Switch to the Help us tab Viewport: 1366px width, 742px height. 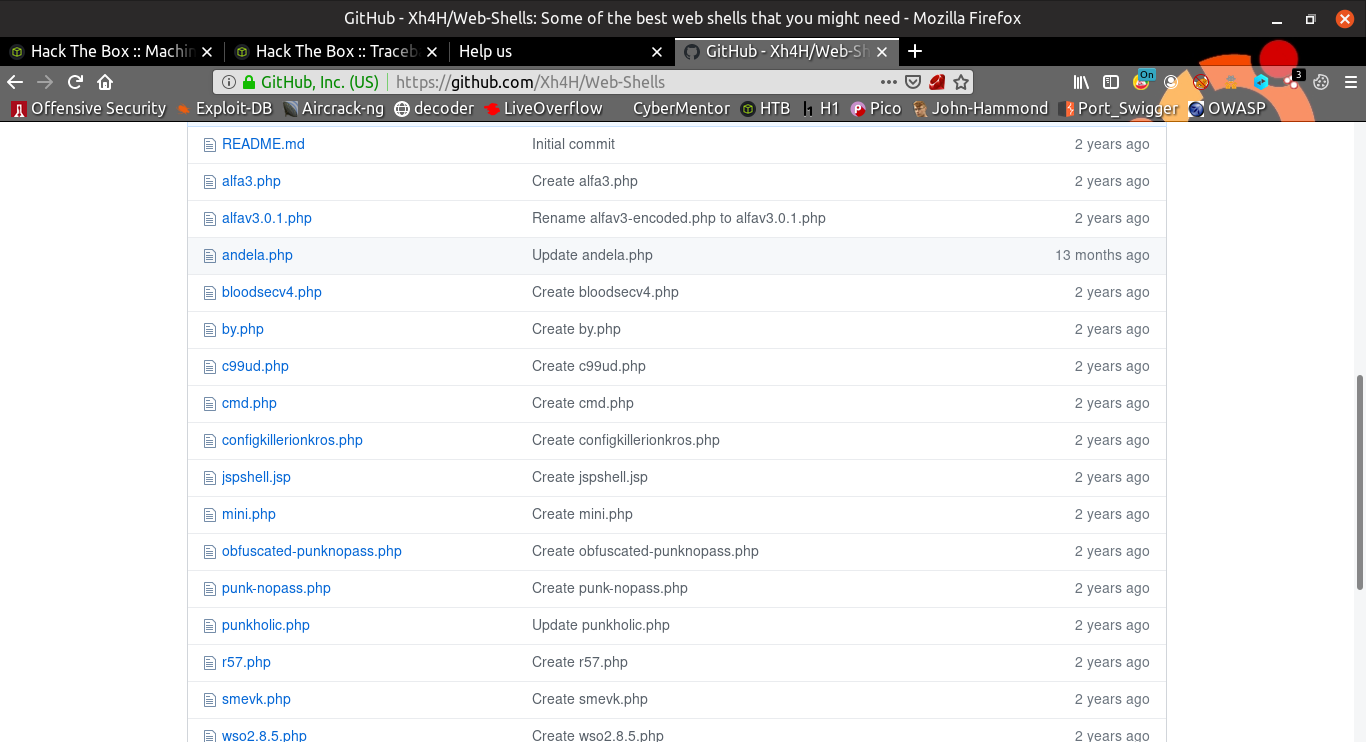(x=561, y=51)
